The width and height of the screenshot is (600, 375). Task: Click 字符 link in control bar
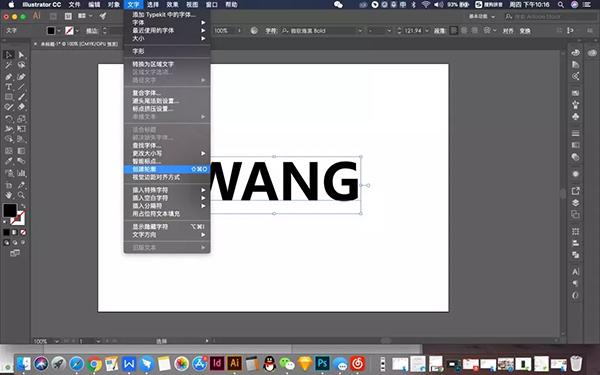(x=271, y=31)
